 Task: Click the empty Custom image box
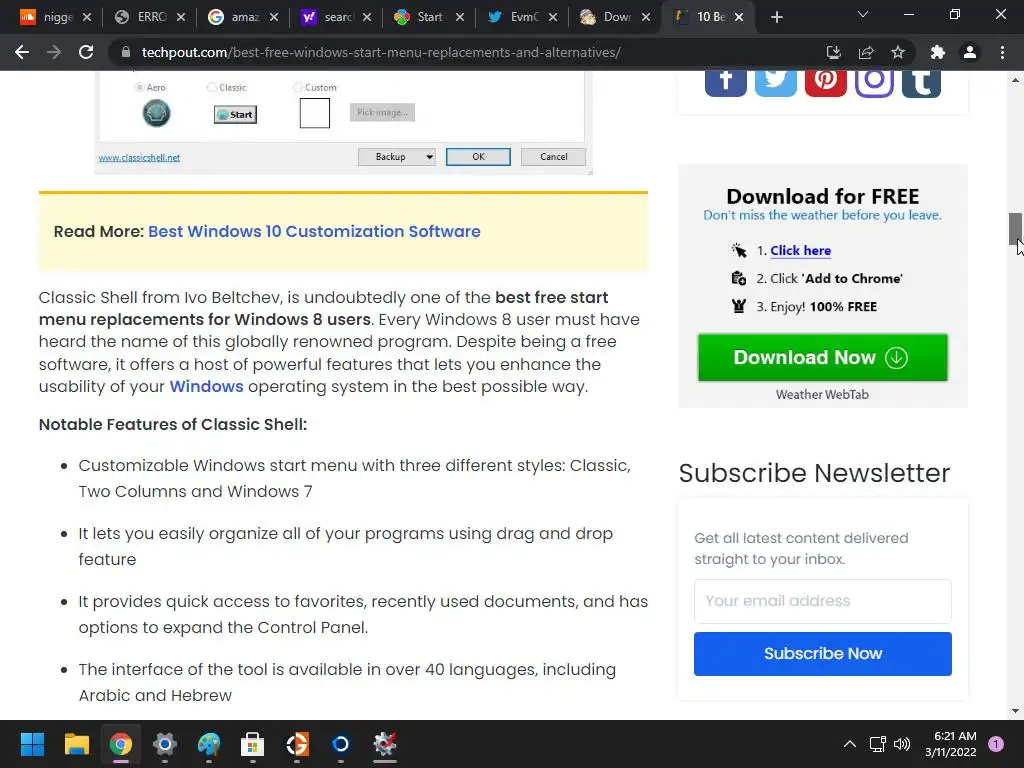pos(315,113)
